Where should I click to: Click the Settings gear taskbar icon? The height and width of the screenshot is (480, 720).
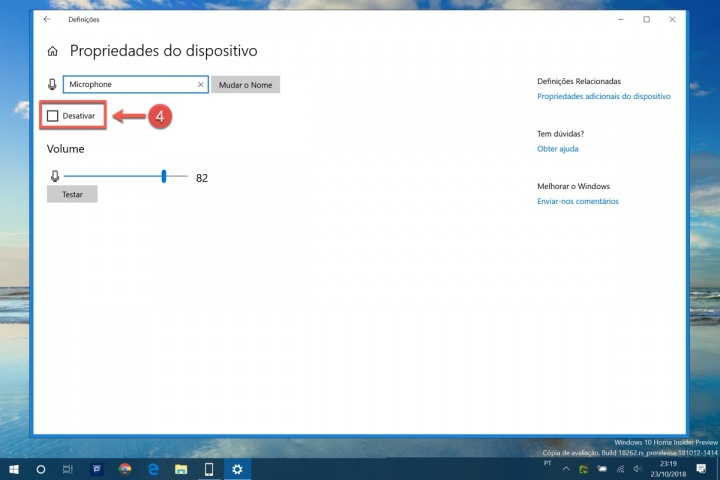coord(237,469)
